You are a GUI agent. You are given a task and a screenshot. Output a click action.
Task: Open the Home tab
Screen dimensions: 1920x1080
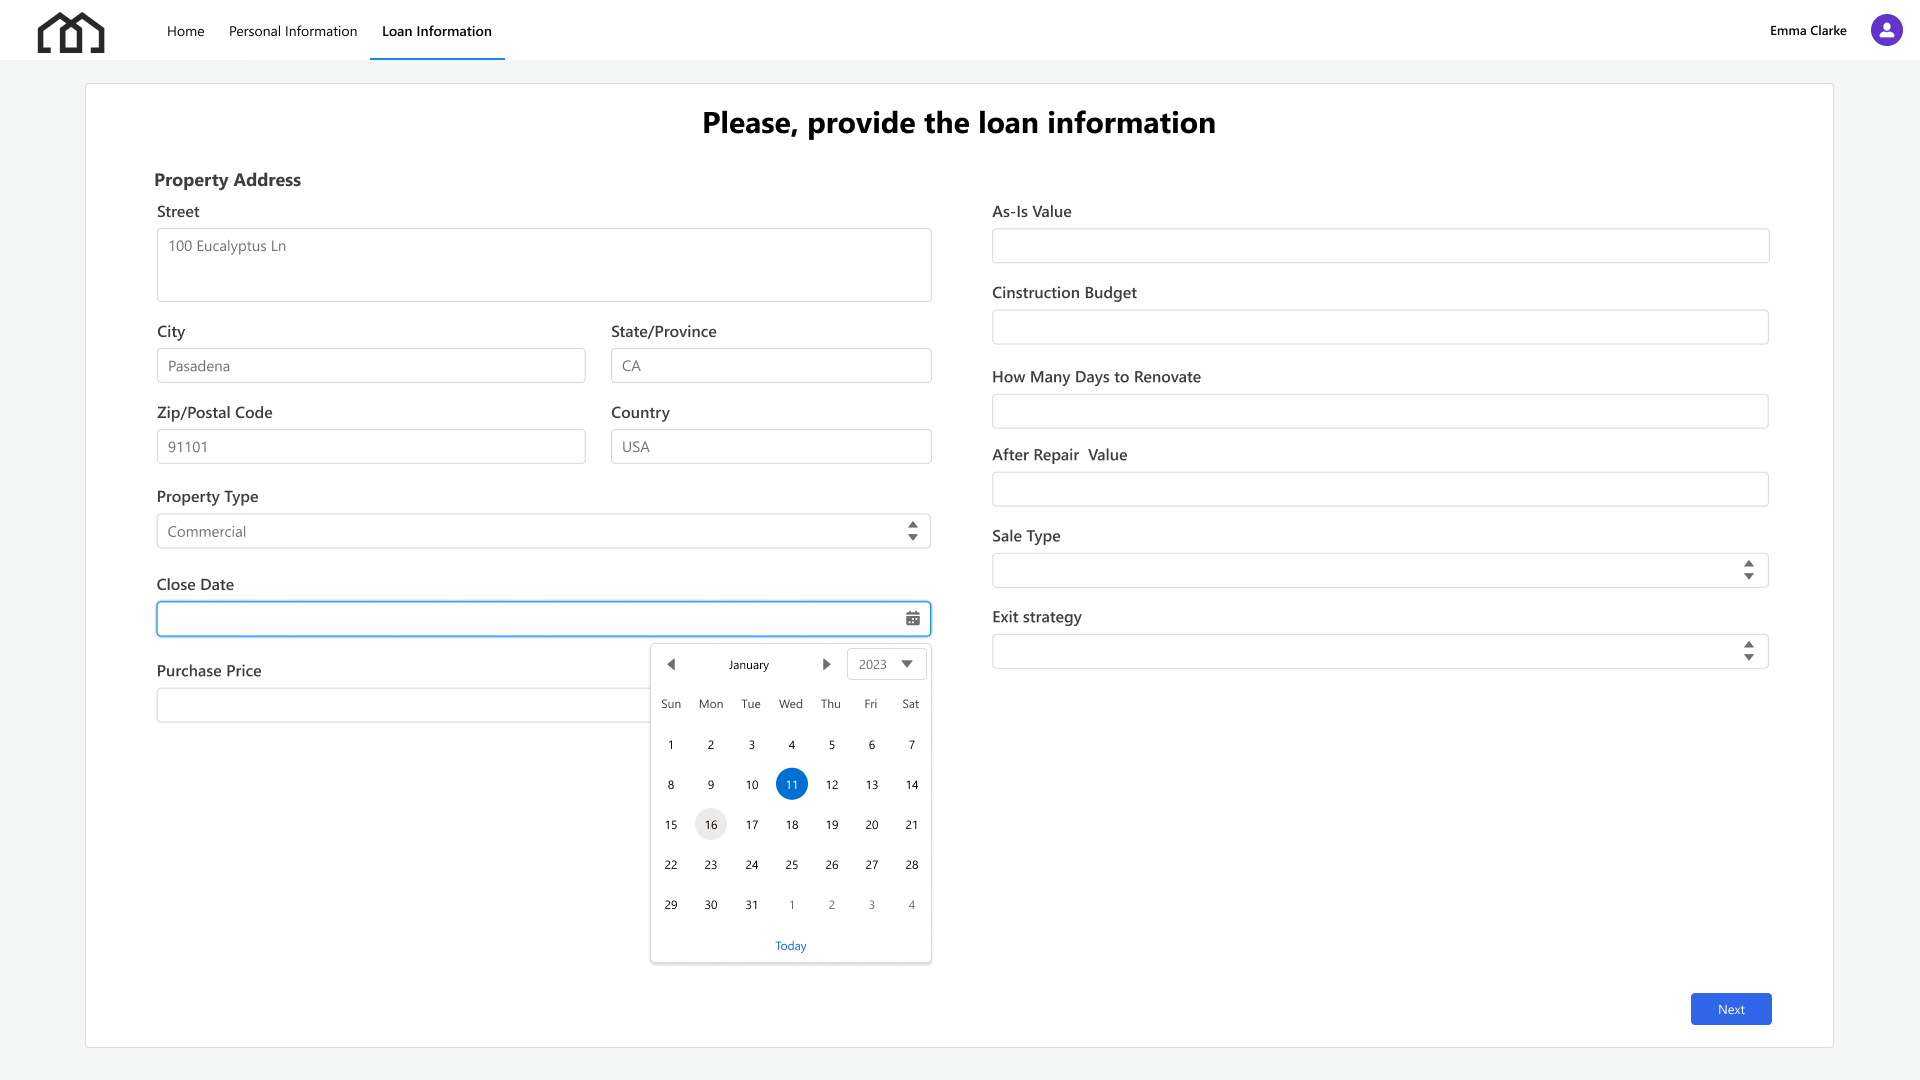[185, 31]
